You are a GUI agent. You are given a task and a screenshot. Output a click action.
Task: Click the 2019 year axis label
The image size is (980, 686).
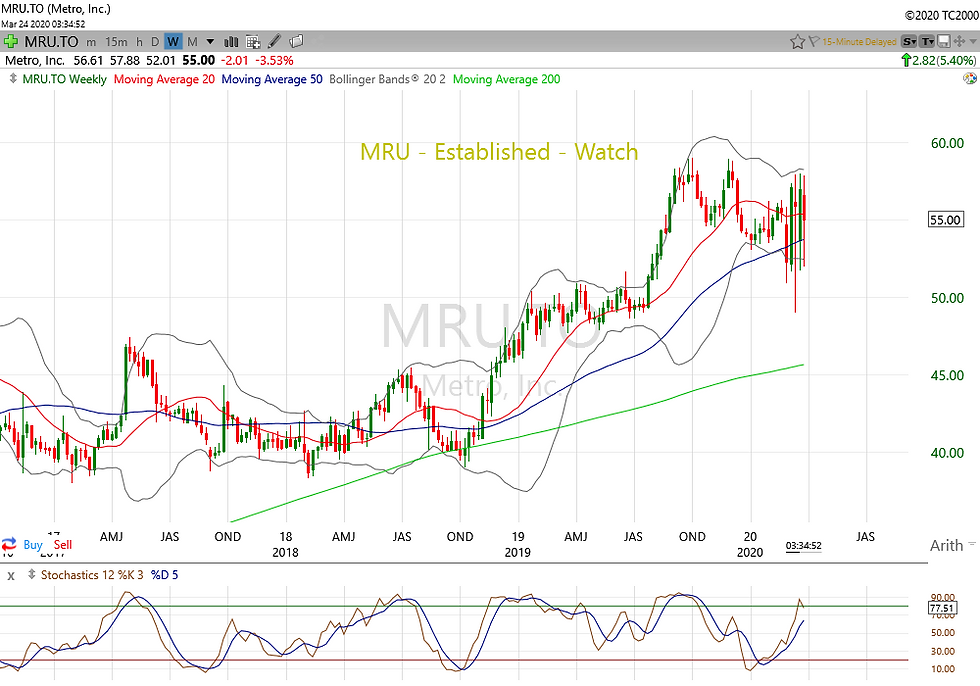tap(518, 552)
